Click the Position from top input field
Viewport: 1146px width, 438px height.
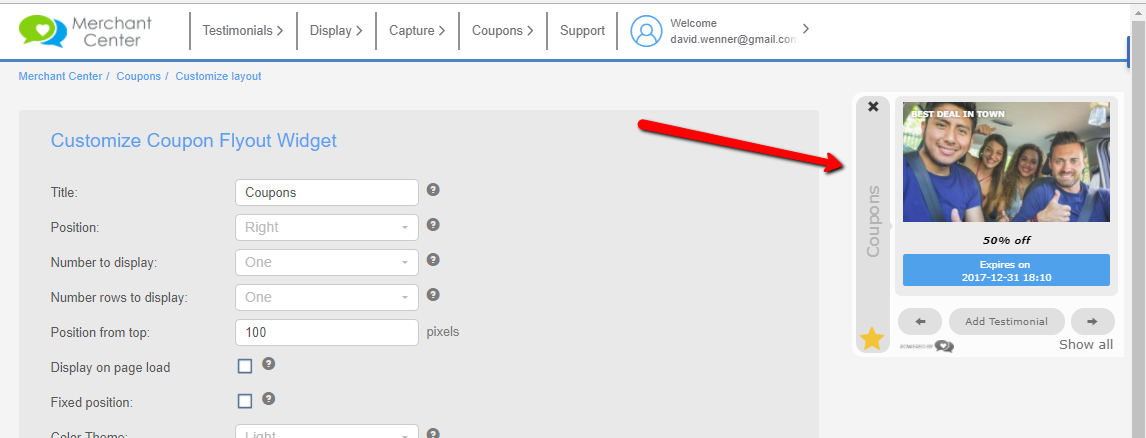point(327,333)
